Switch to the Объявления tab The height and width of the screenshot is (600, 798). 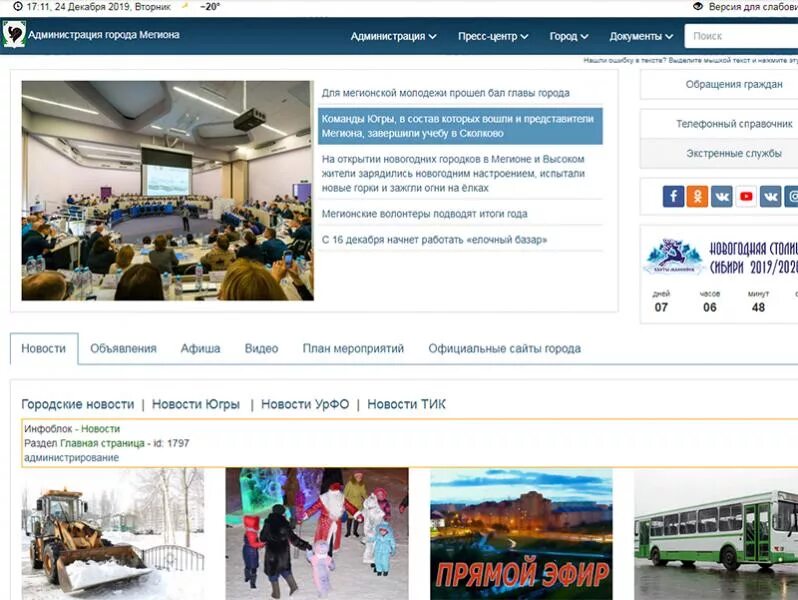[123, 349]
